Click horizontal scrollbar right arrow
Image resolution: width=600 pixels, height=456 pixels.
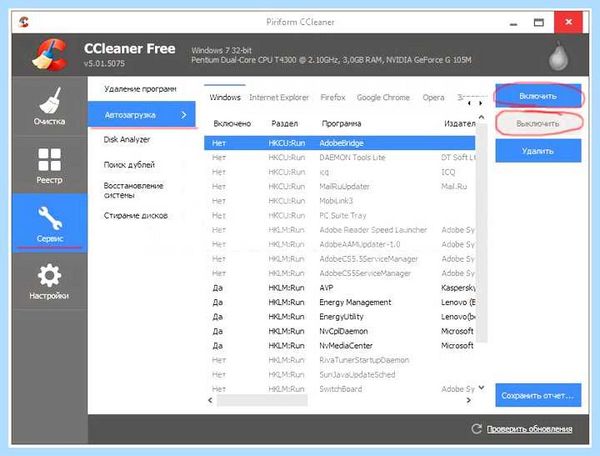469,400
